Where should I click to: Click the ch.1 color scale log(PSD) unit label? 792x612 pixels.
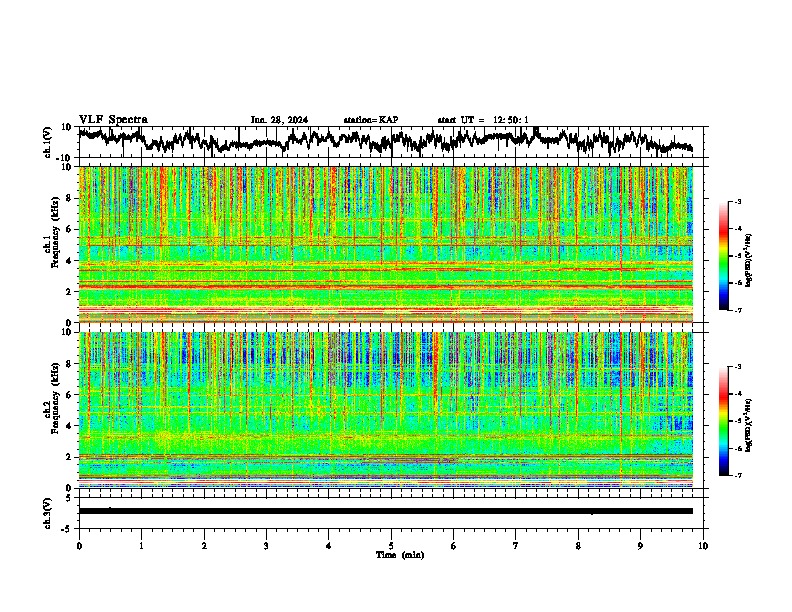[750, 260]
